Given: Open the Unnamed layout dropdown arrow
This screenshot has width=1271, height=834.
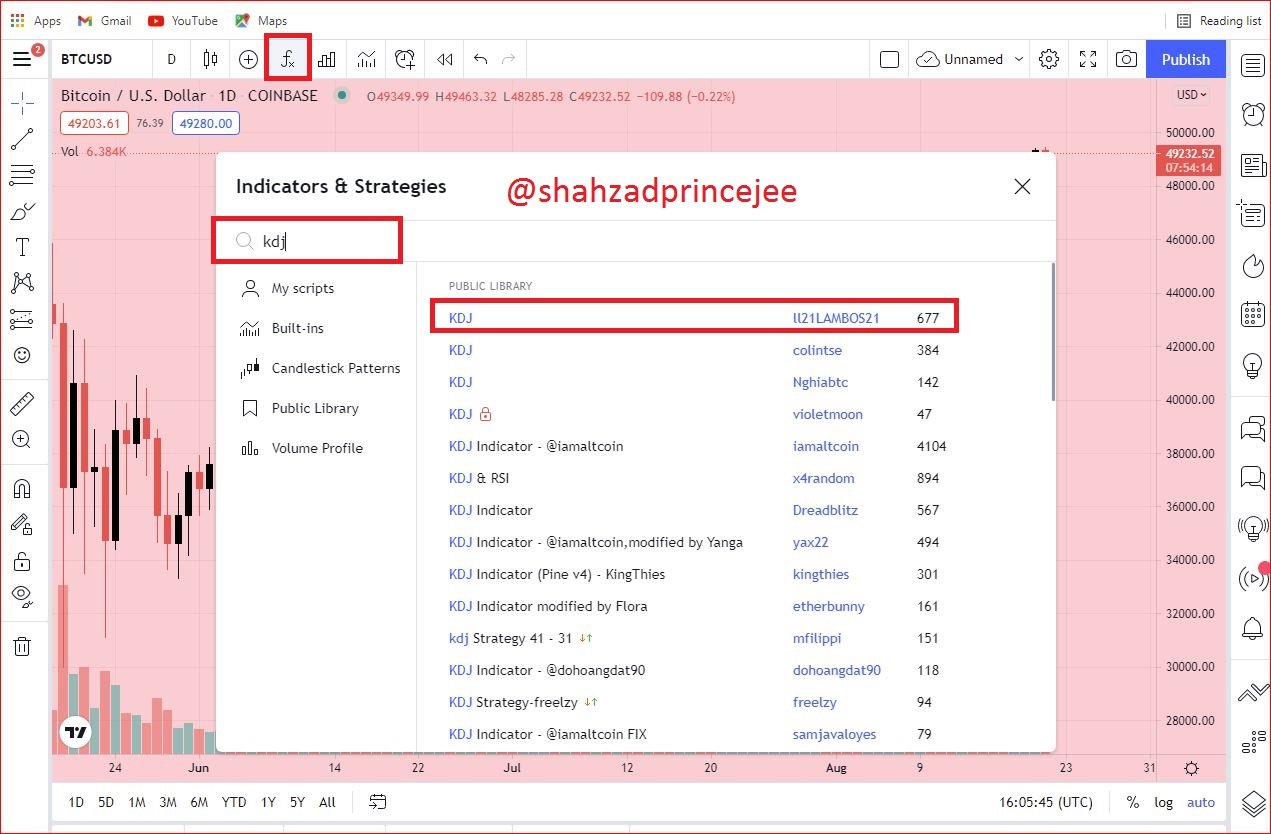Looking at the screenshot, I should point(1019,59).
